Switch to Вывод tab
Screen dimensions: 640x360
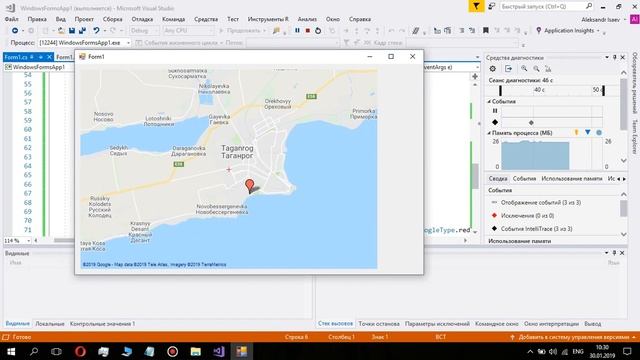point(593,324)
